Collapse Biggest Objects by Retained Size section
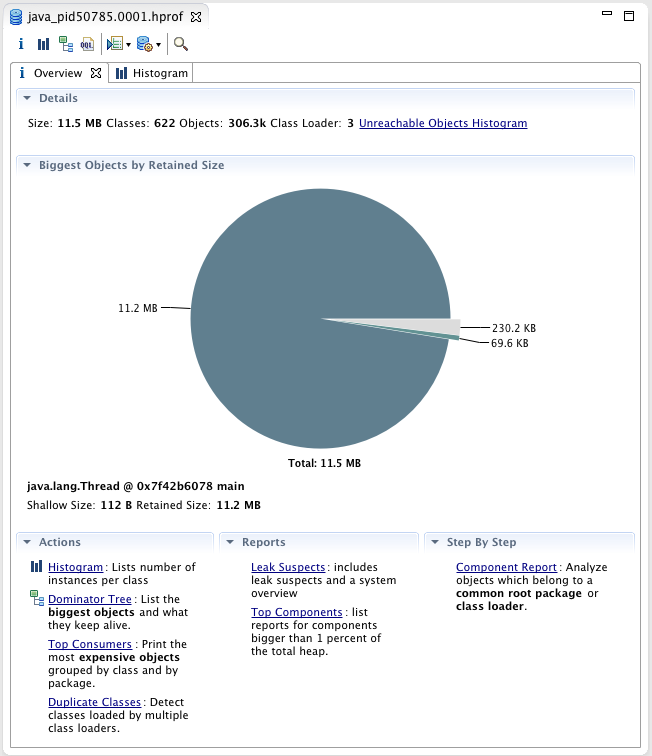The height and width of the screenshot is (756, 652). pos(27,165)
